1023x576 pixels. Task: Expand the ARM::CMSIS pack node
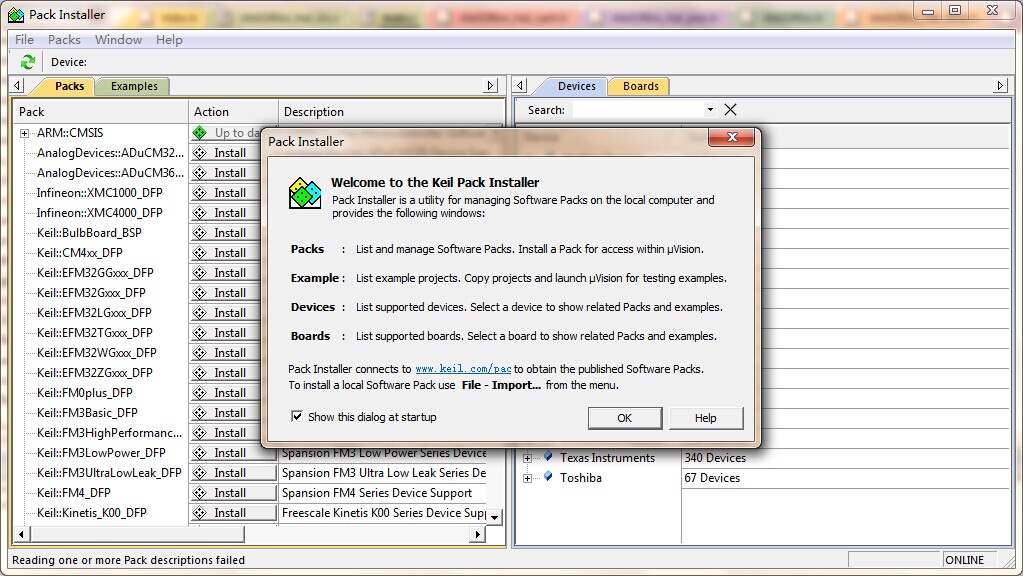pos(24,133)
